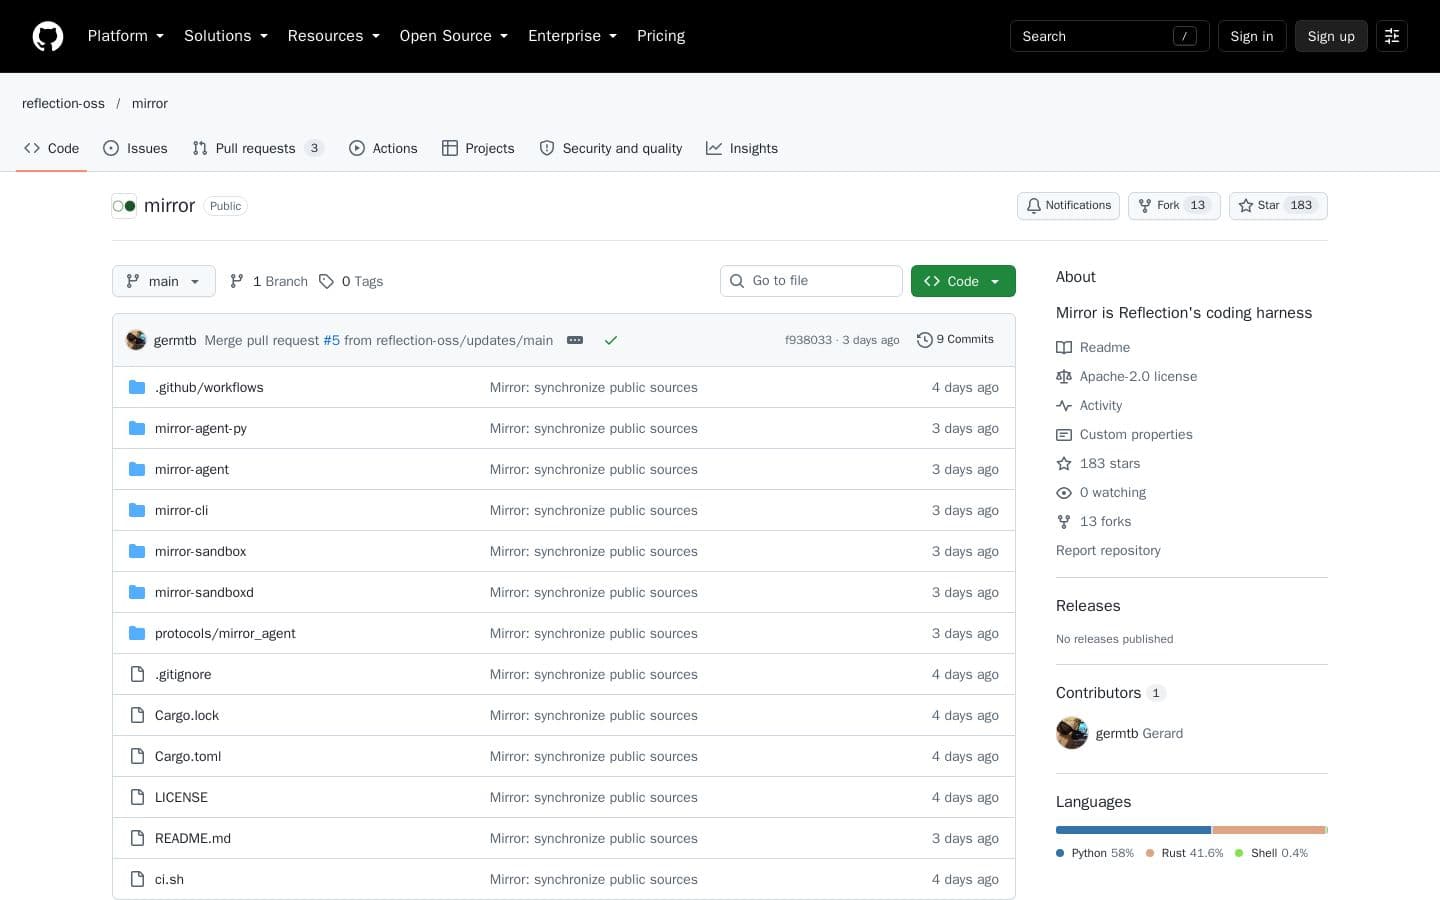
Task: Click the Activity pulse icon
Action: click(x=1064, y=405)
